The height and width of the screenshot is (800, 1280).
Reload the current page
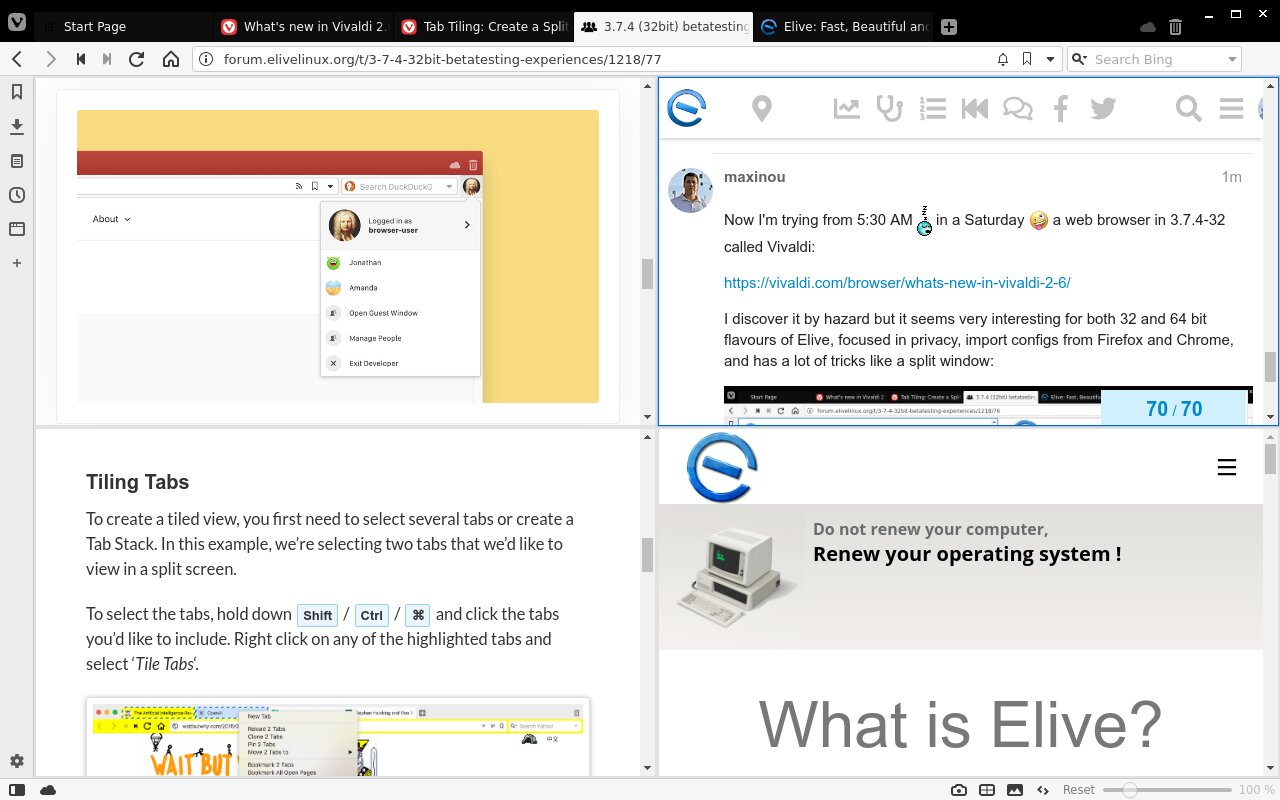click(x=137, y=59)
